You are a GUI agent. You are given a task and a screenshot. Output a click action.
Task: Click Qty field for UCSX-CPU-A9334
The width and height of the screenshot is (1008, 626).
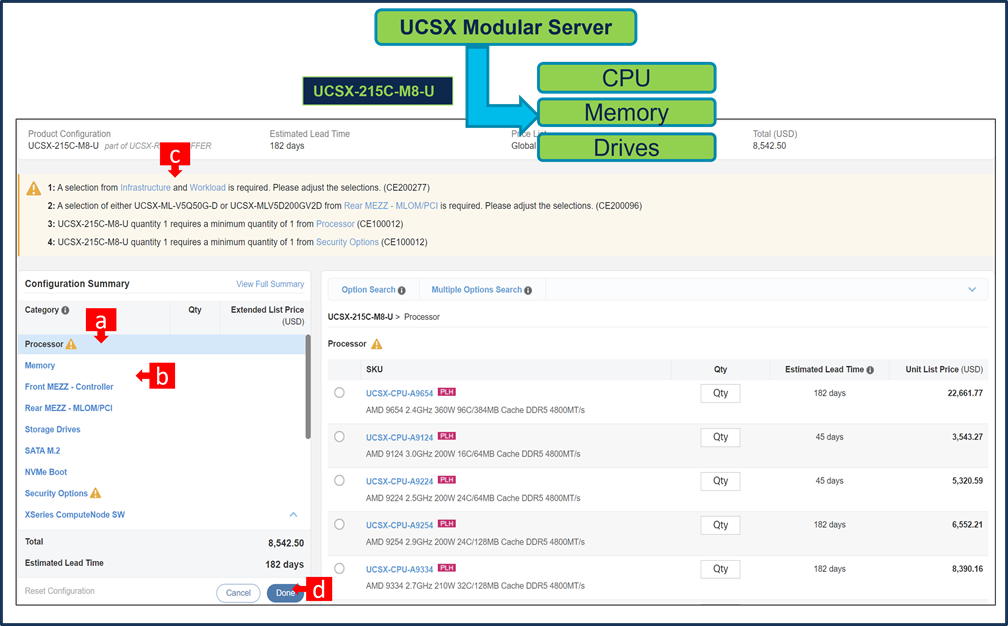click(x=720, y=569)
